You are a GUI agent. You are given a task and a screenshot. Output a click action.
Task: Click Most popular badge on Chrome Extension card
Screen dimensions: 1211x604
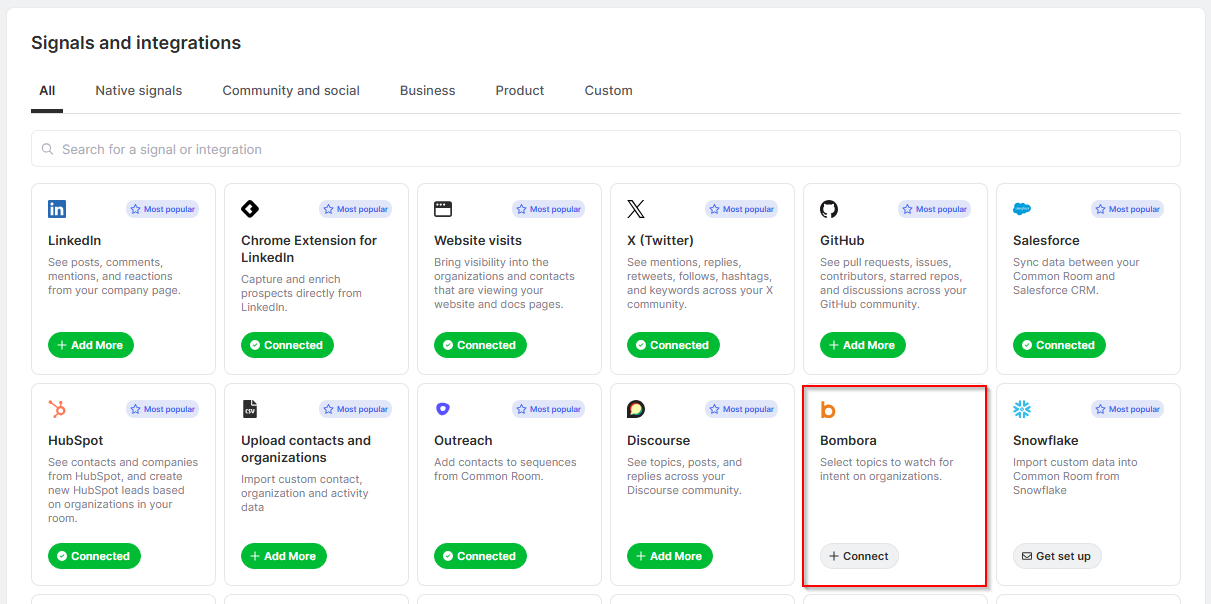[355, 209]
